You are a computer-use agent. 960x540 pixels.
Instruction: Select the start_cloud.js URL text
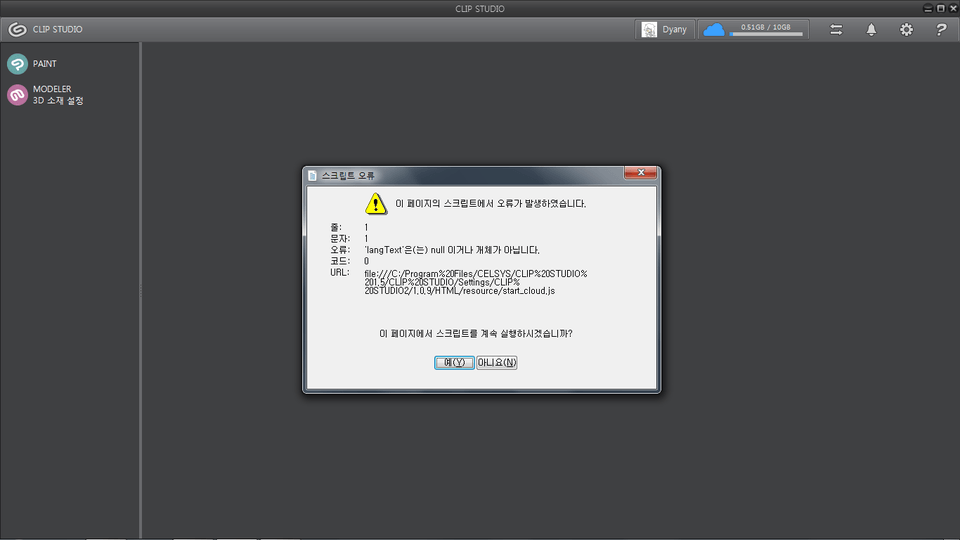pyautogui.click(x=476, y=282)
